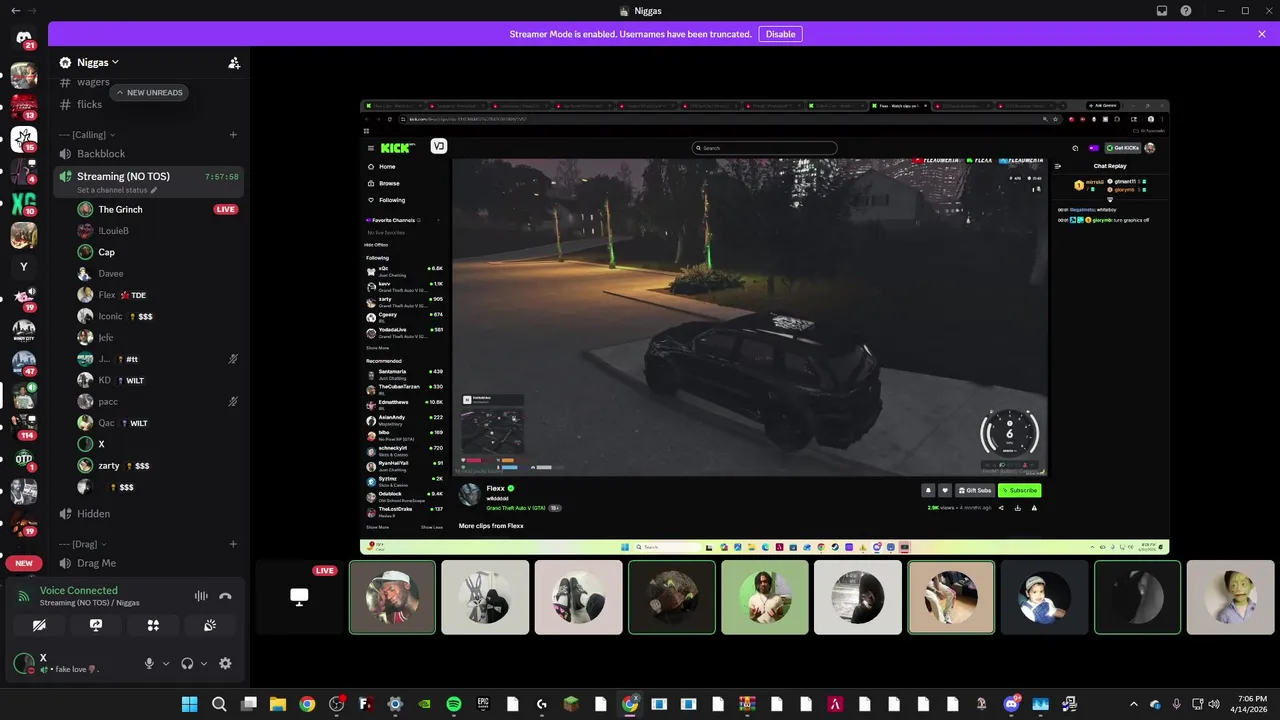Open the OTD server with 1 notification

(24, 459)
